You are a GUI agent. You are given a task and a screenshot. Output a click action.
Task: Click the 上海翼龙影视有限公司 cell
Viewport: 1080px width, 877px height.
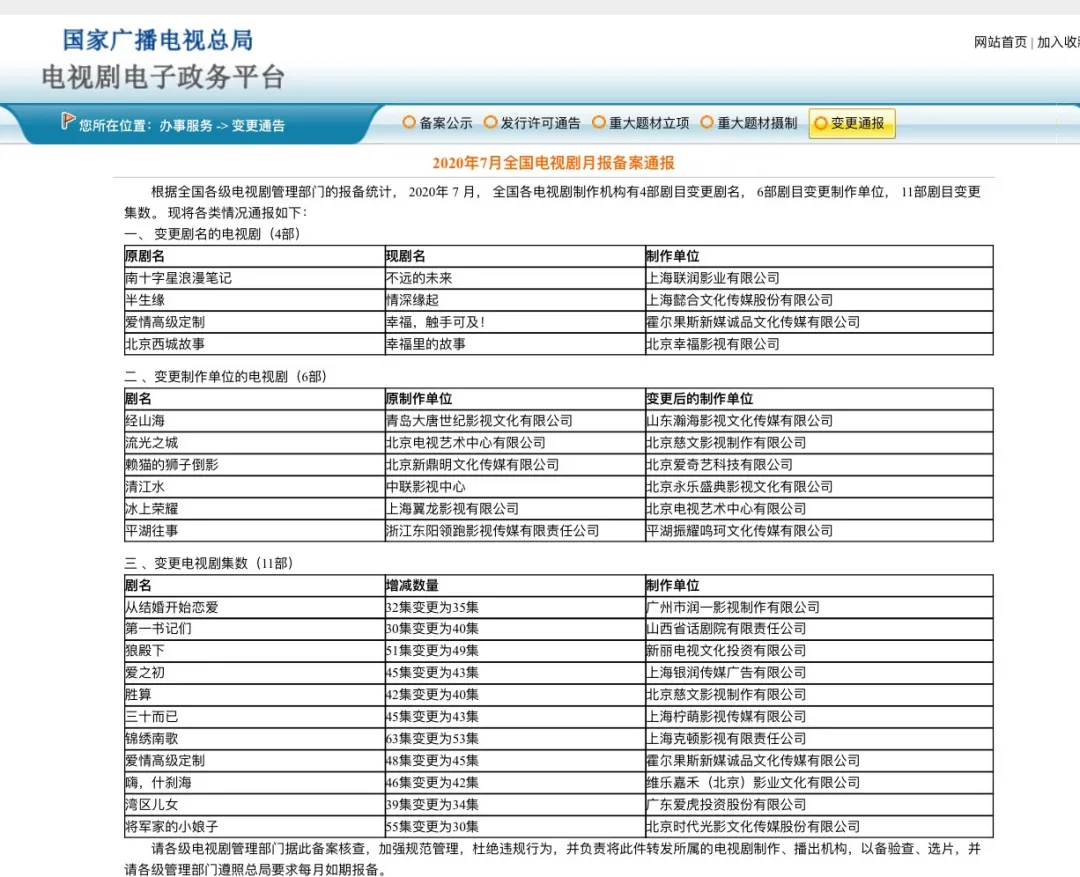[515, 509]
